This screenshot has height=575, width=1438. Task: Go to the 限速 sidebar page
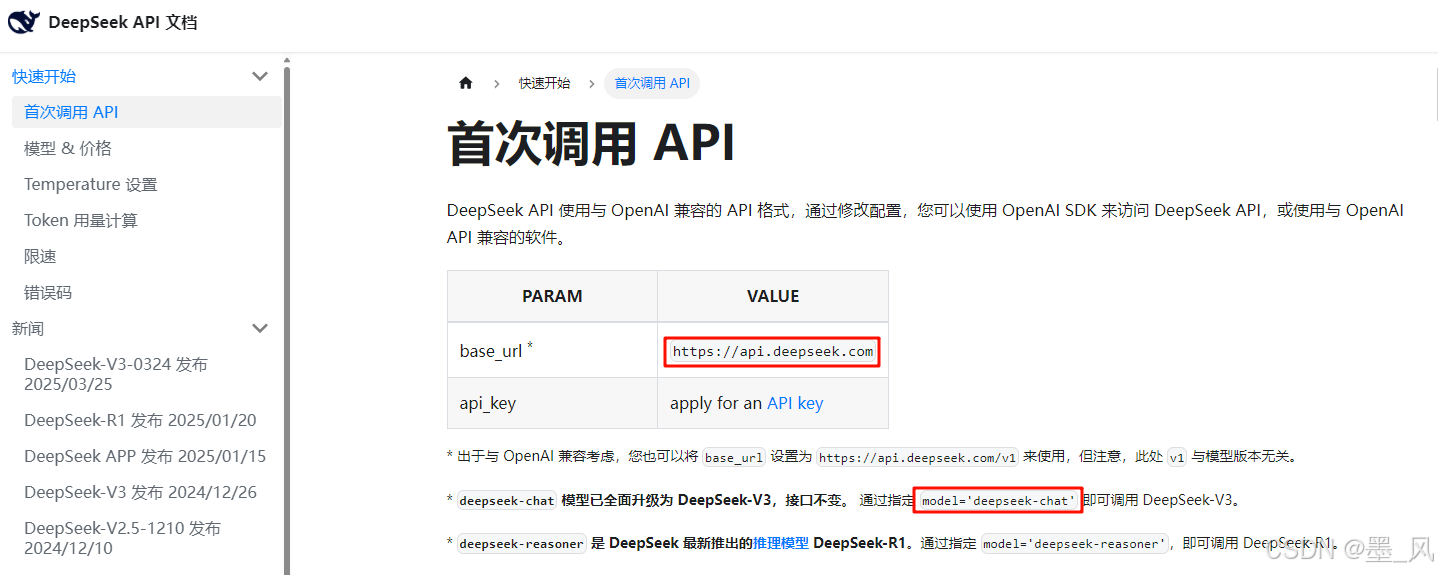tap(40, 256)
